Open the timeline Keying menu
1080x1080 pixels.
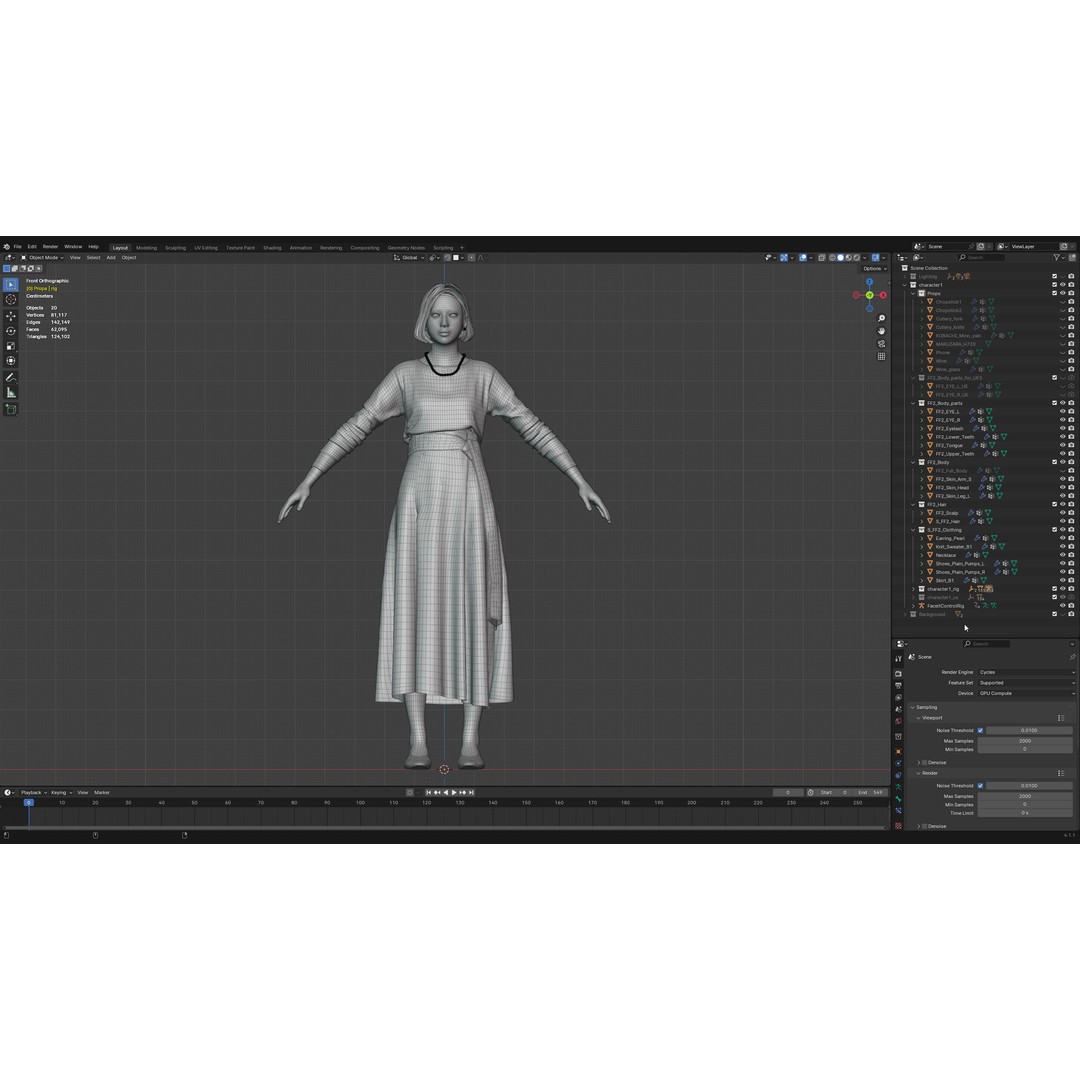[61, 793]
